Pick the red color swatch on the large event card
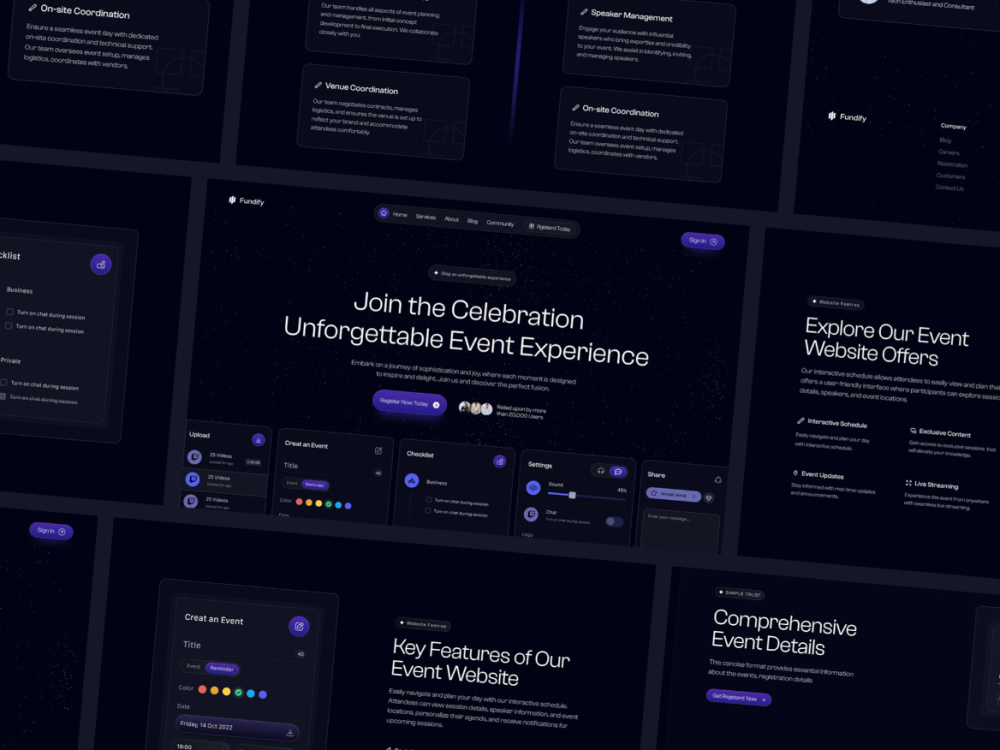Image resolution: width=1000 pixels, height=750 pixels. pyautogui.click(x=202, y=689)
